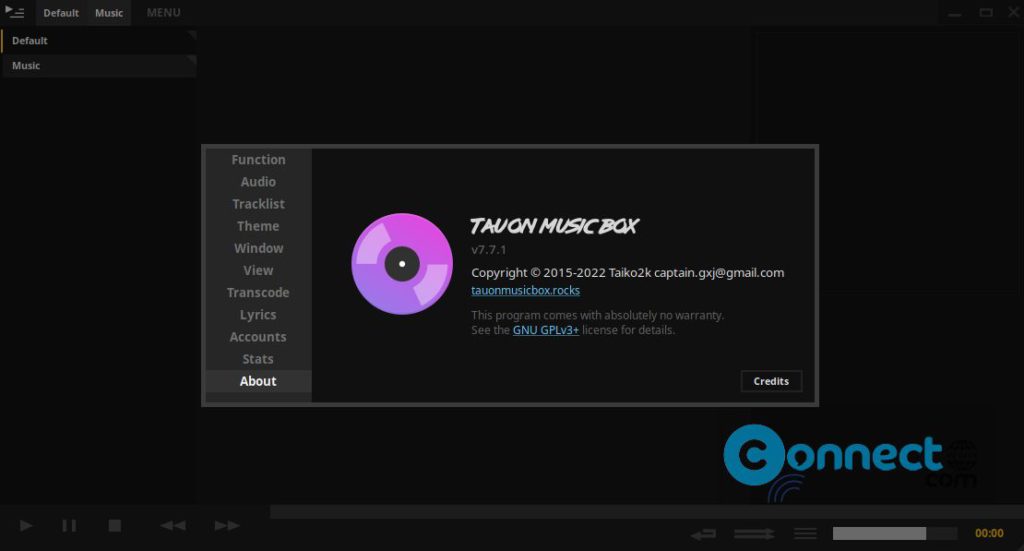Image resolution: width=1024 pixels, height=551 pixels.
Task: Open the tauonmusicbox.rocks link
Action: (525, 291)
